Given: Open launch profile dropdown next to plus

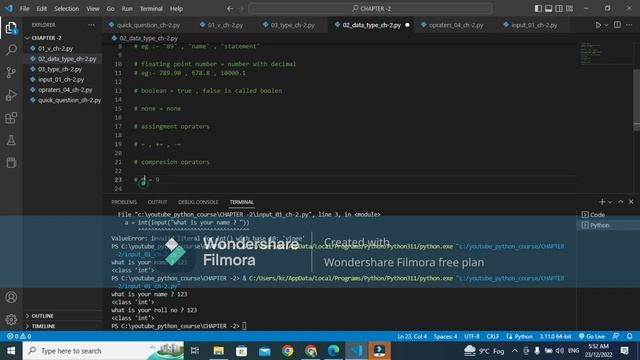Looking at the screenshot, I should coord(610,202).
